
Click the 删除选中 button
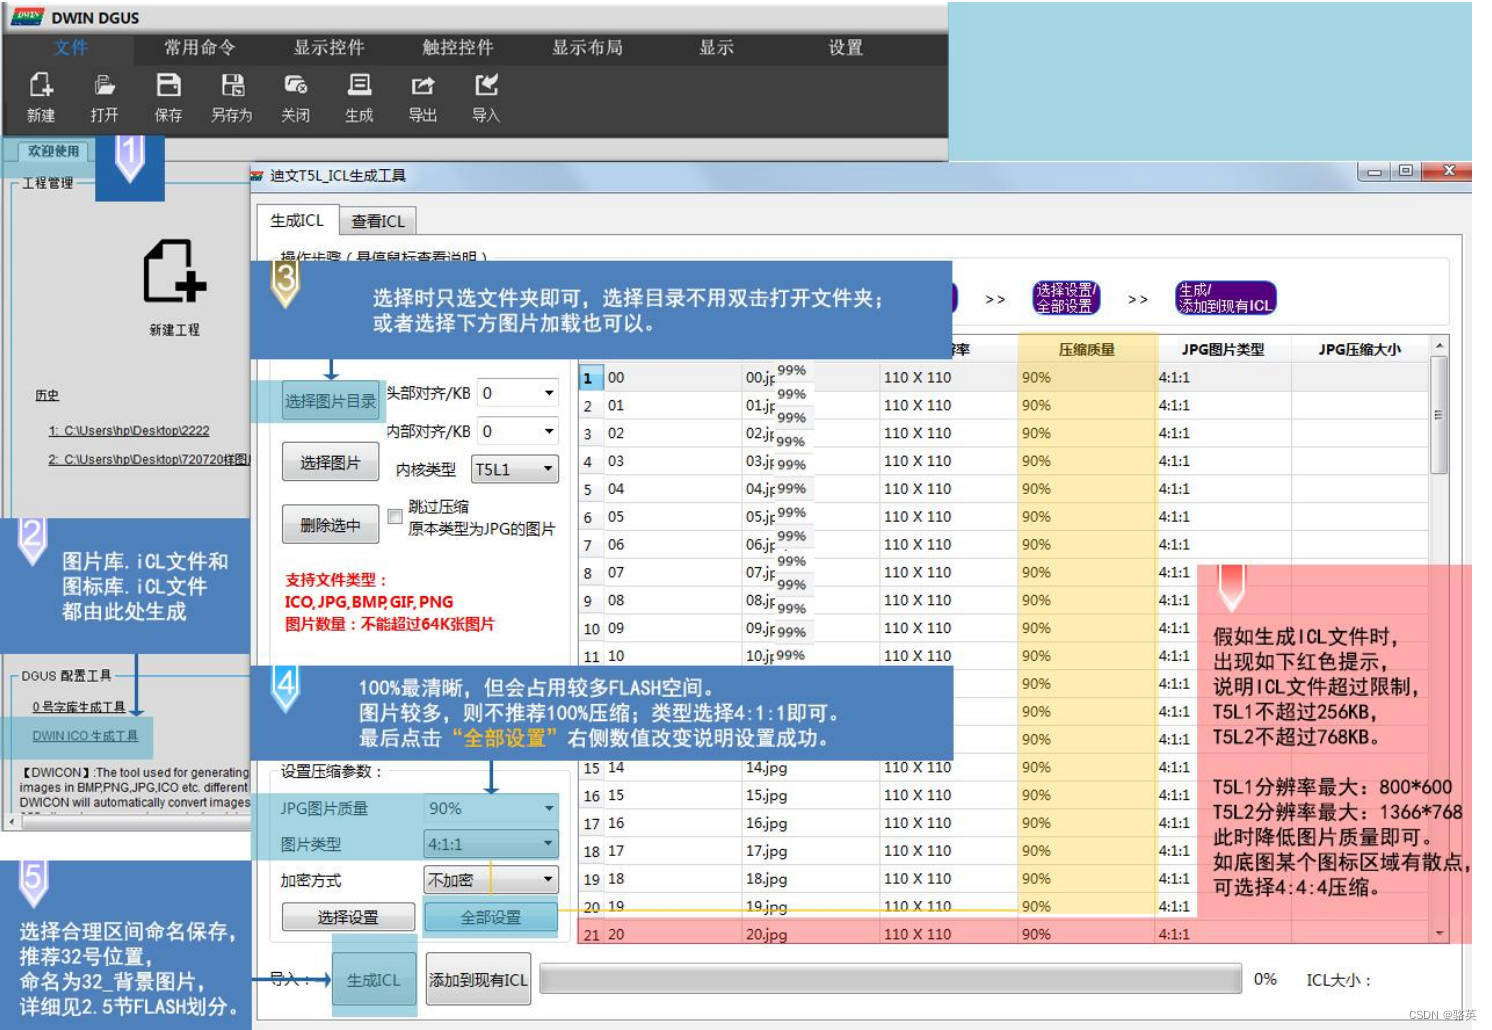pos(331,525)
